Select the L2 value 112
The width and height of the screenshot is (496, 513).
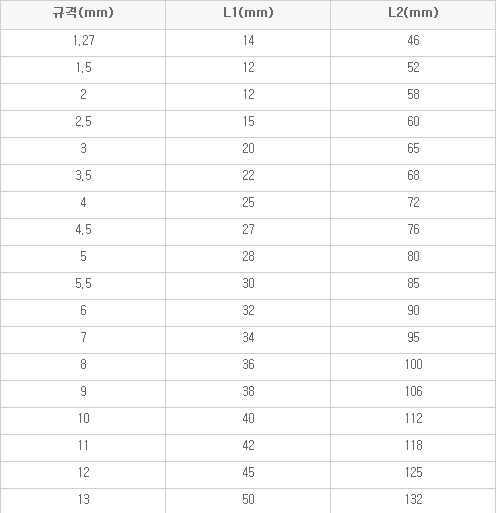pyautogui.click(x=414, y=418)
